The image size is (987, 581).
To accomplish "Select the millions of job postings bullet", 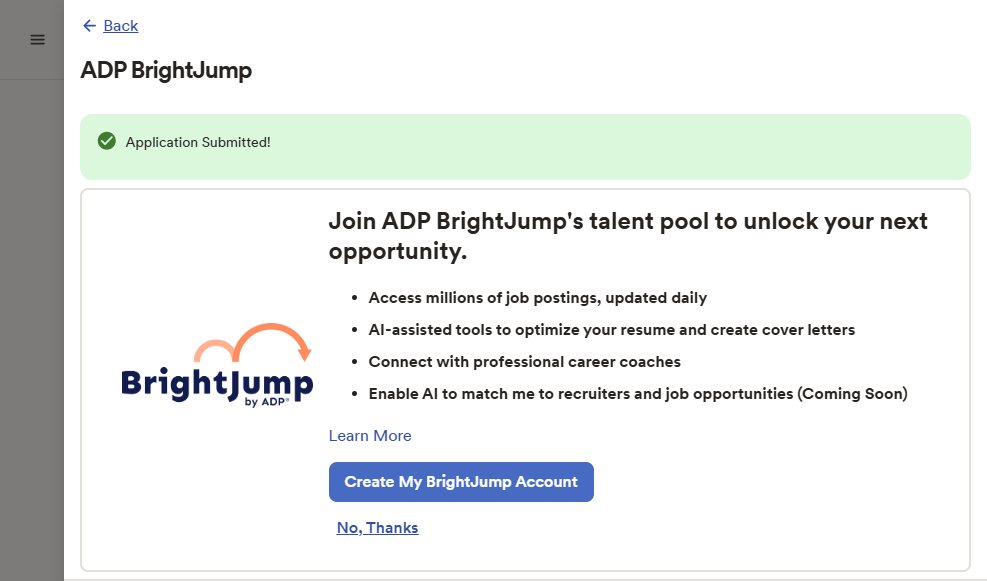I will (x=537, y=298).
